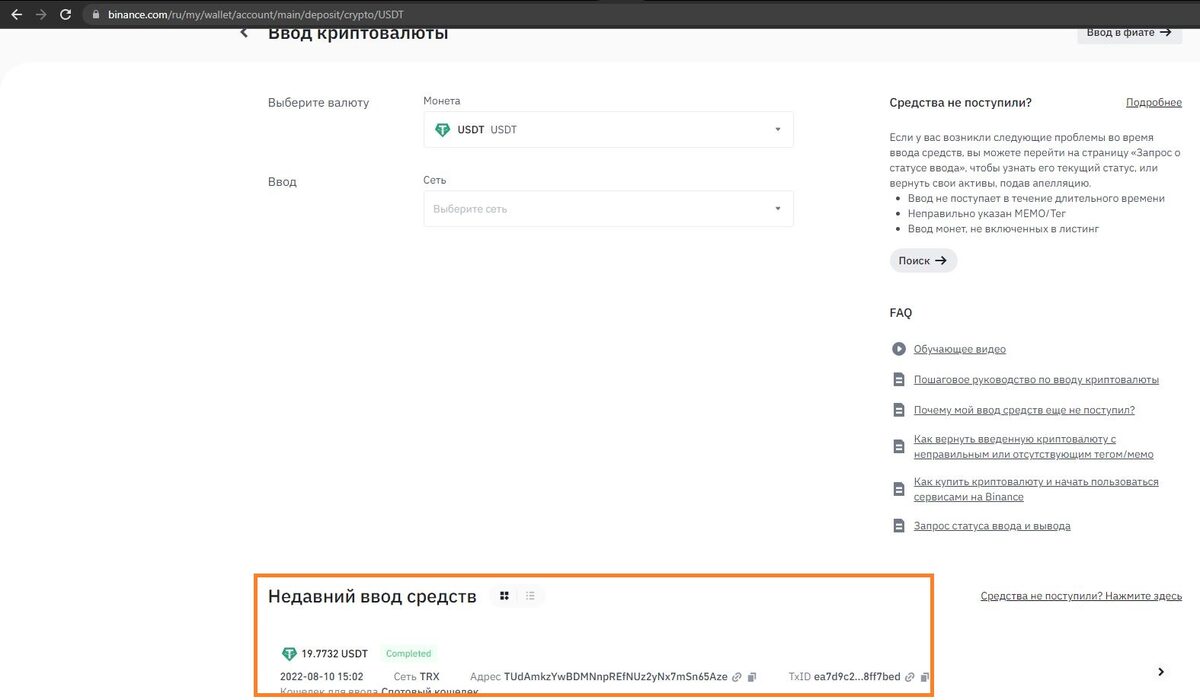Viewport: 1200px width, 700px height.
Task: Click the Tether icon beside 19.7732 USDT
Action: (x=289, y=654)
